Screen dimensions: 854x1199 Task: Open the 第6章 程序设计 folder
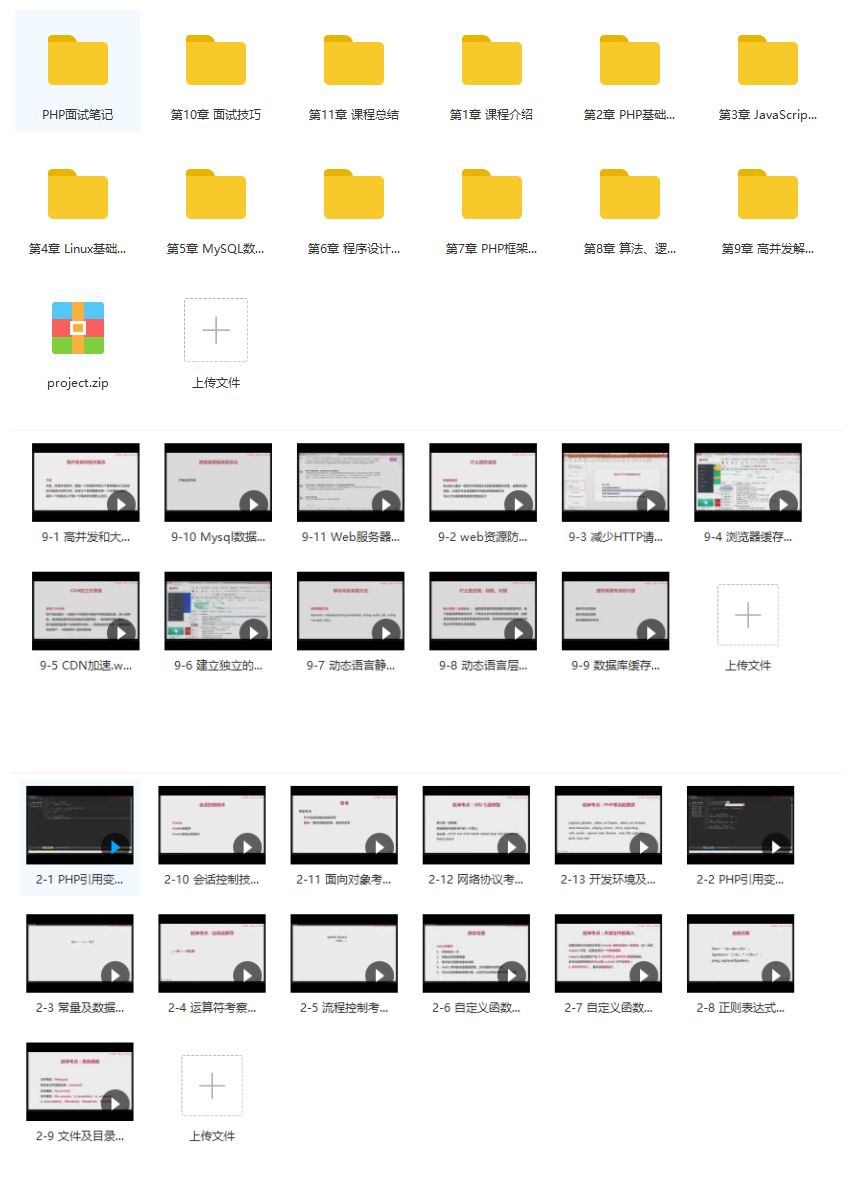354,194
